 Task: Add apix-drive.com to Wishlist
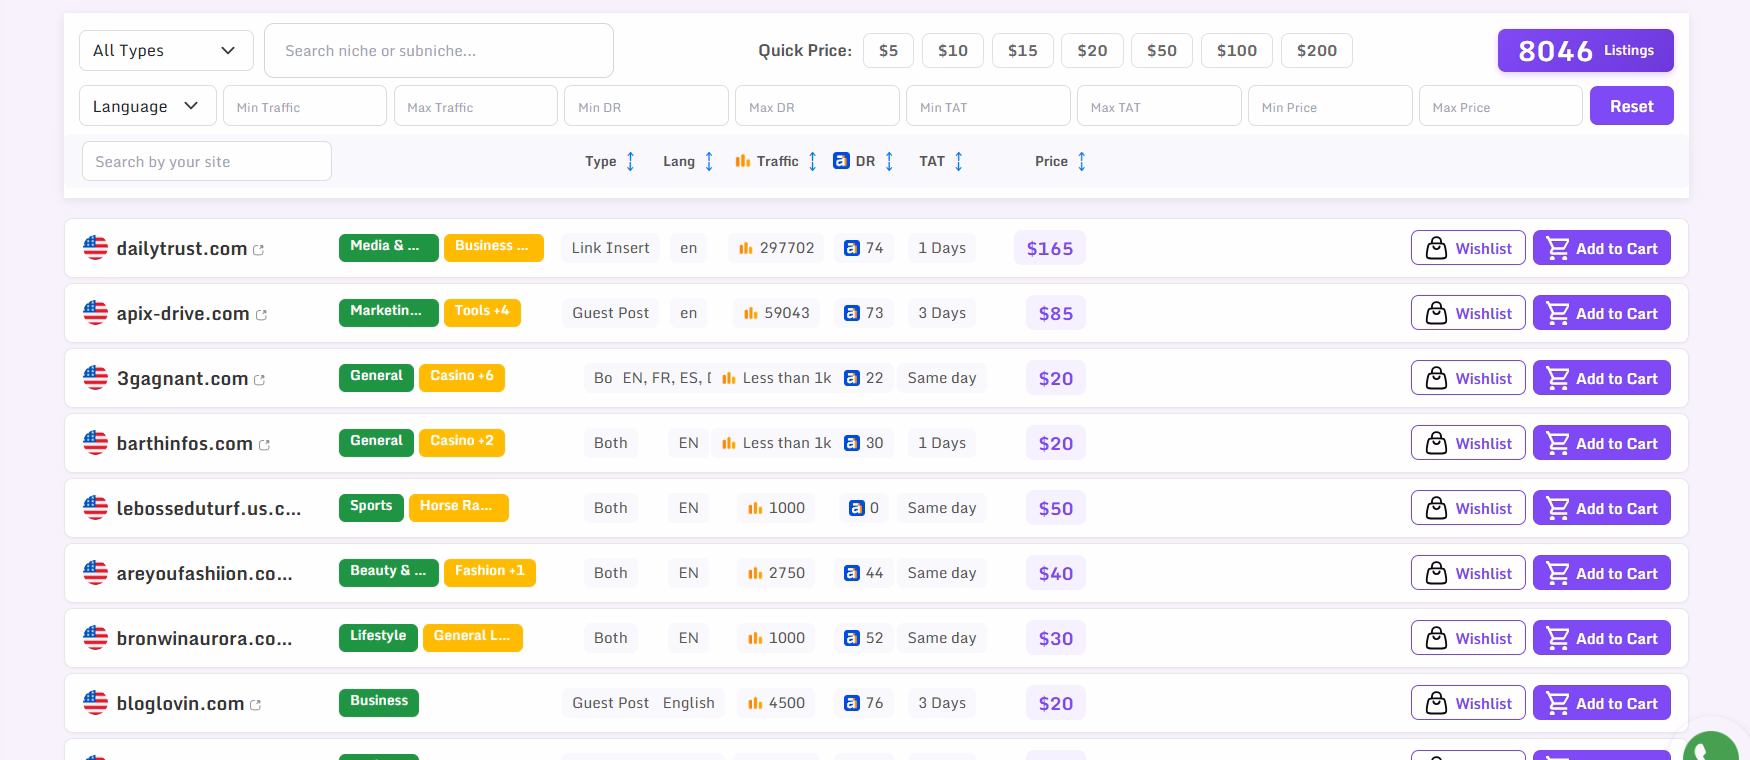tap(1468, 313)
